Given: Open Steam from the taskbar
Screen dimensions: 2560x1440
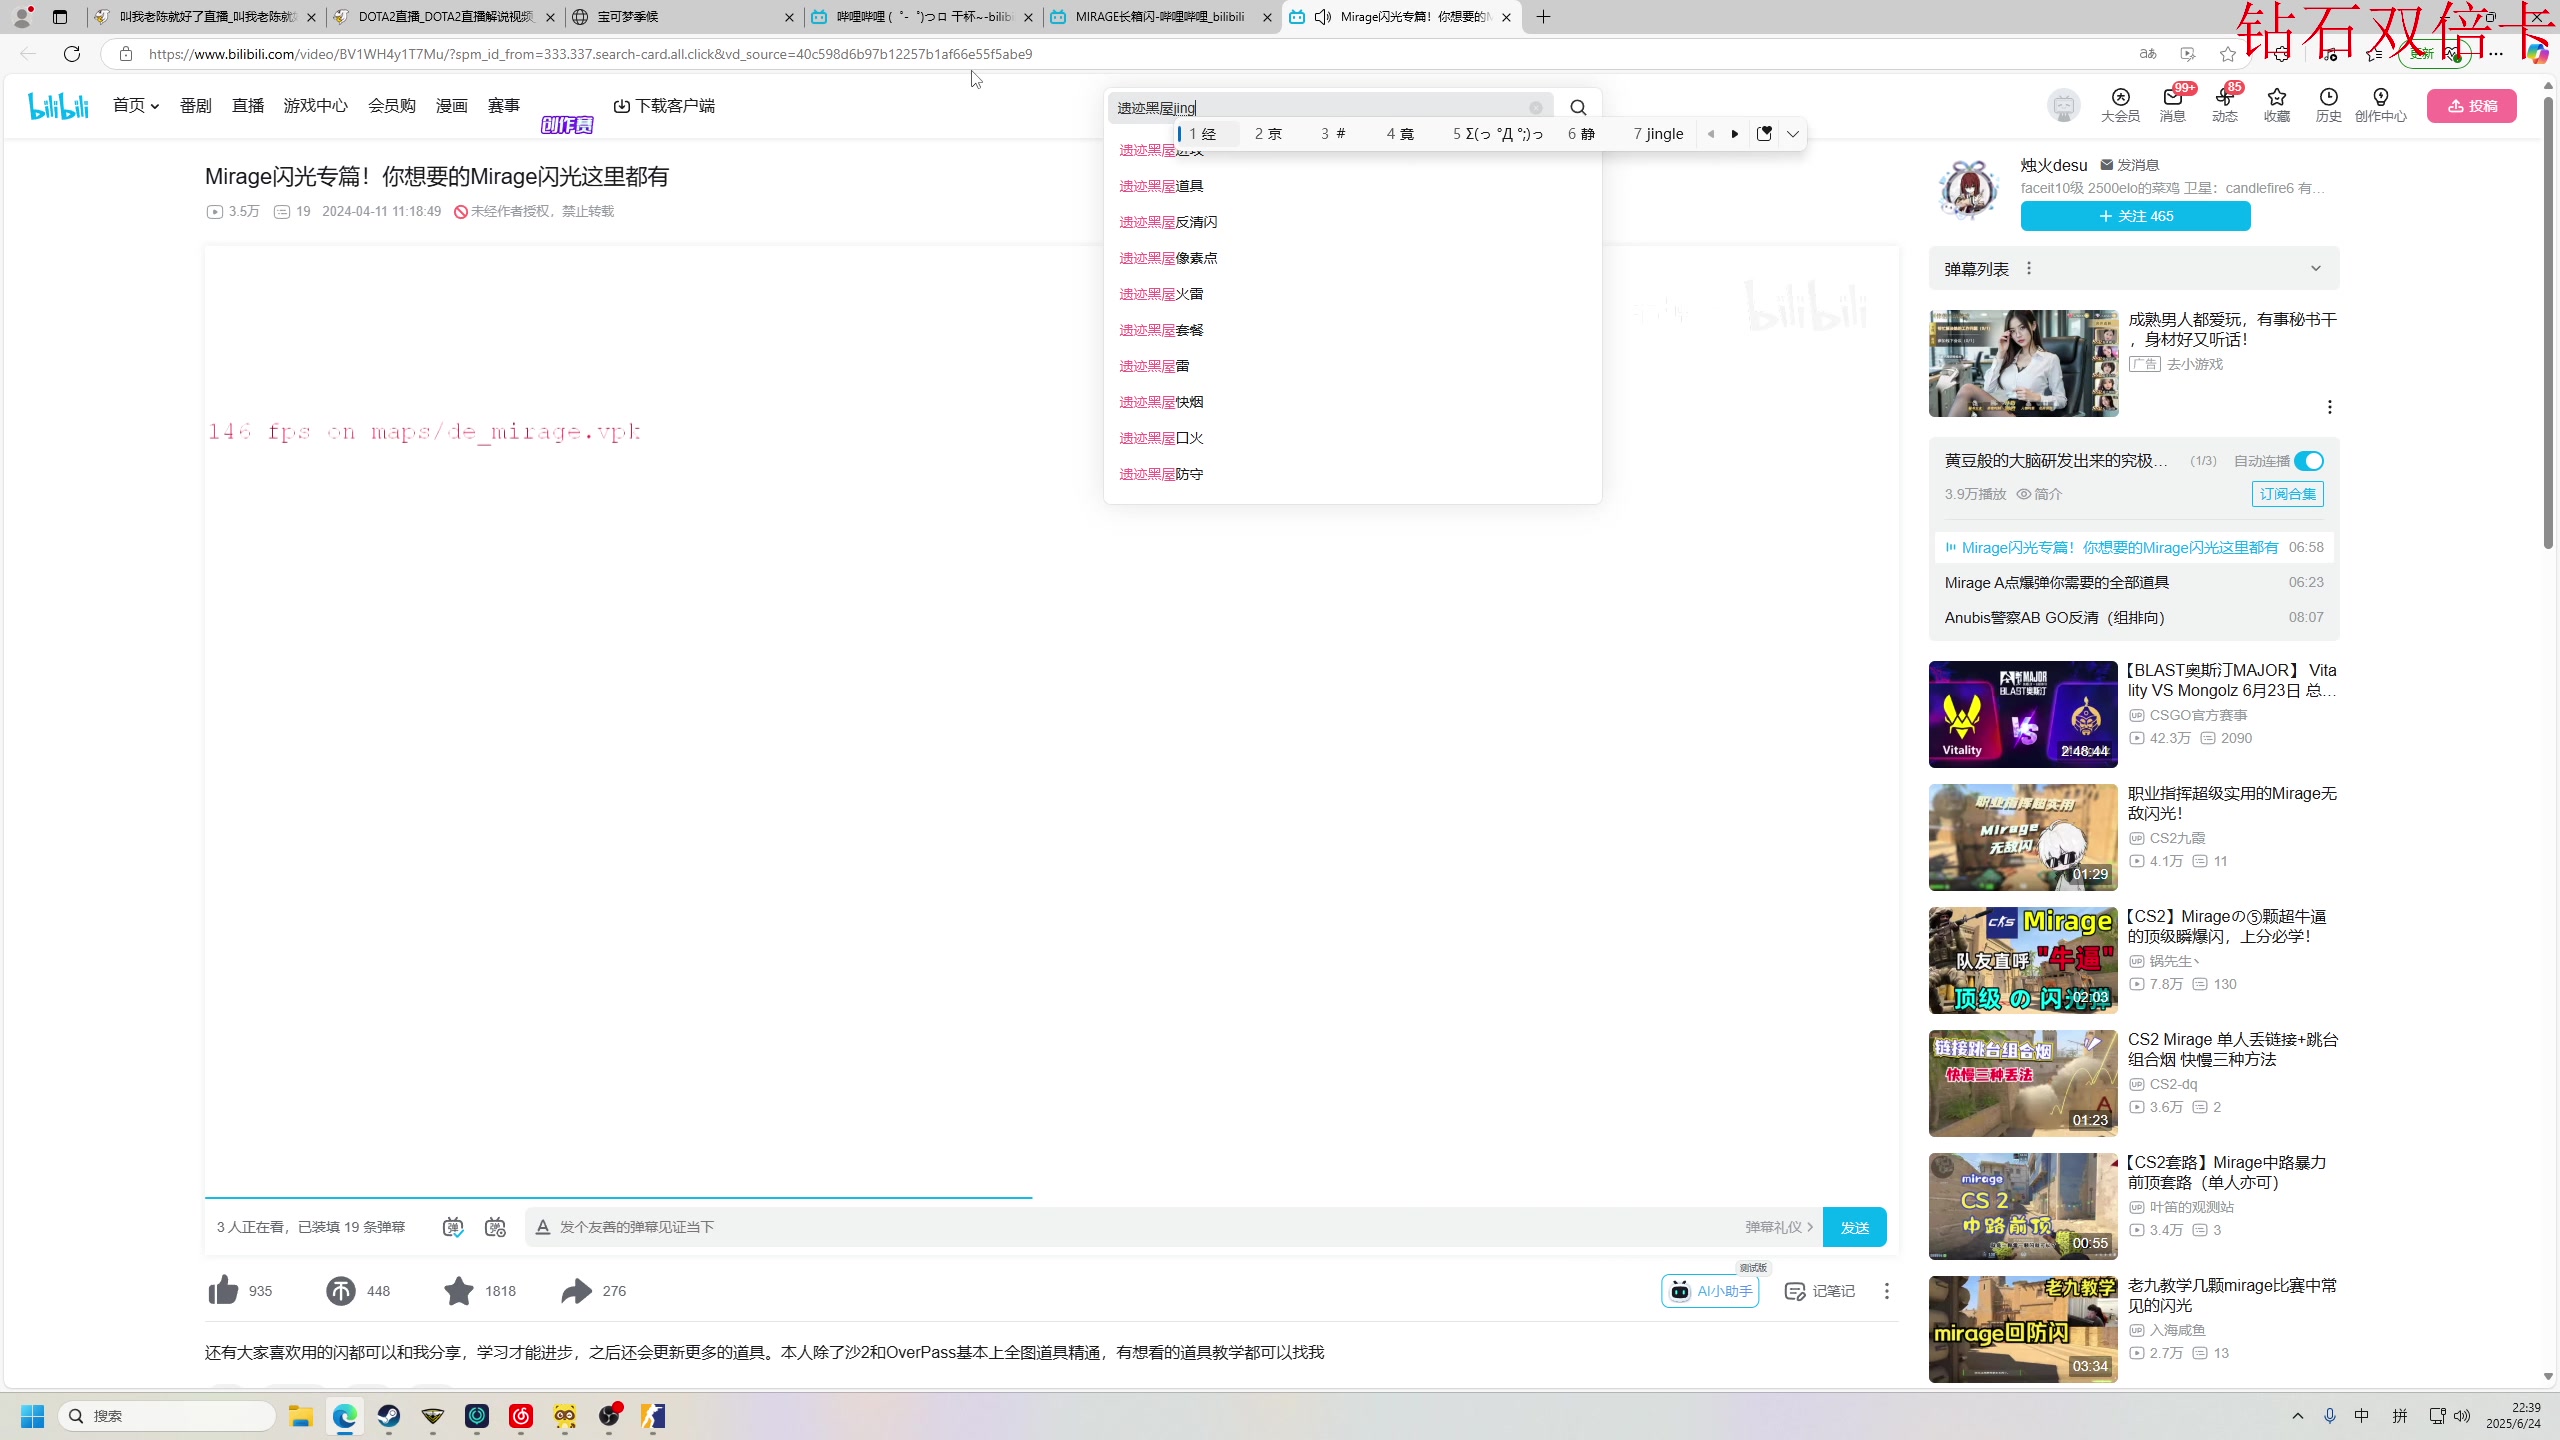Looking at the screenshot, I should (389, 1416).
